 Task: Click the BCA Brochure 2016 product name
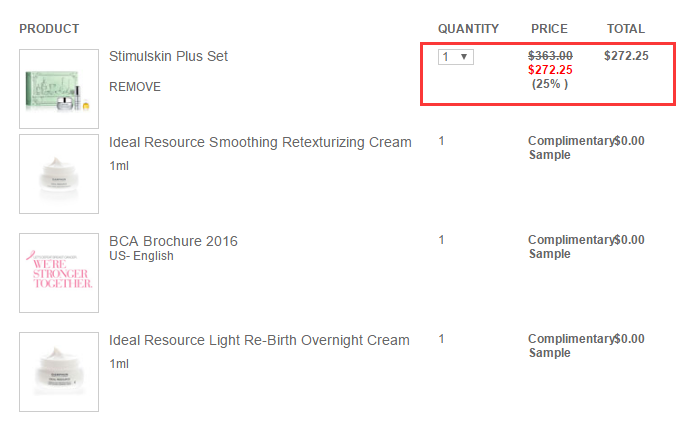173,241
